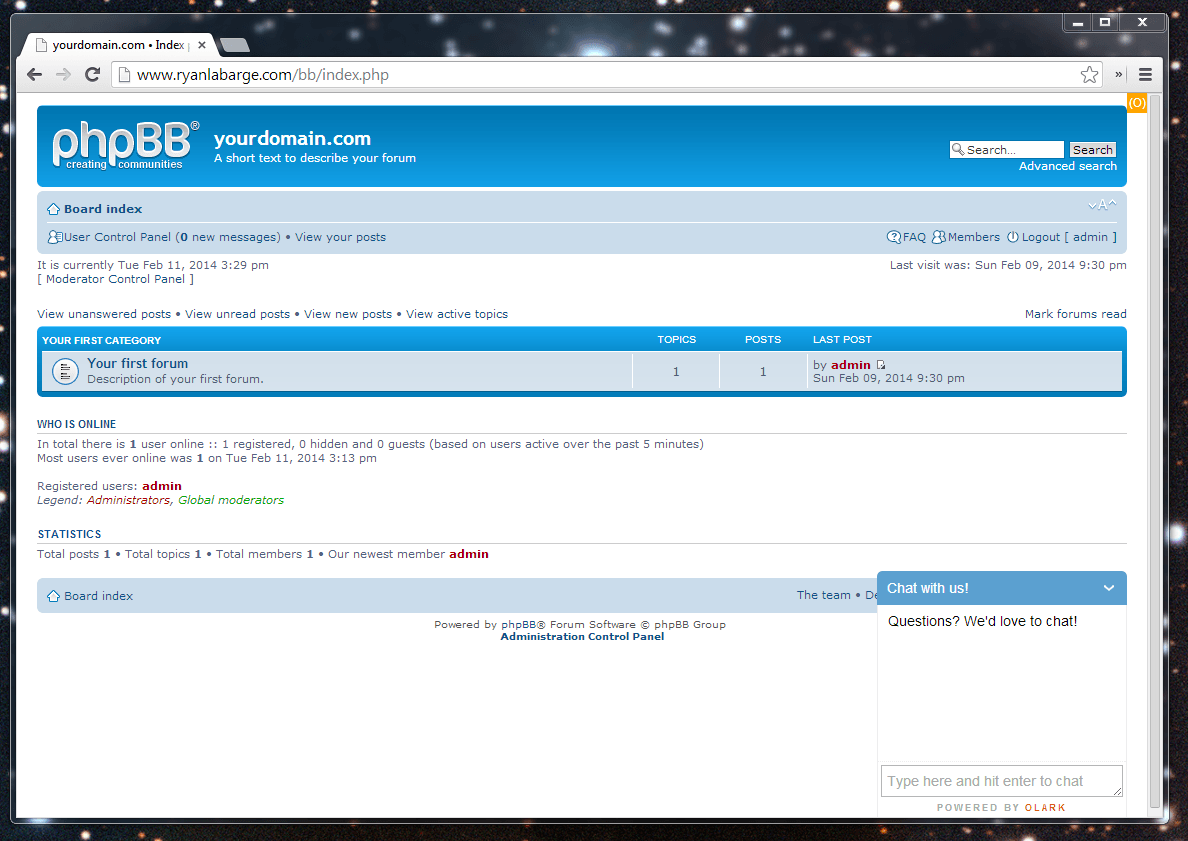Click the phpBB logo in header
Image resolution: width=1188 pixels, height=841 pixels.
(125, 146)
